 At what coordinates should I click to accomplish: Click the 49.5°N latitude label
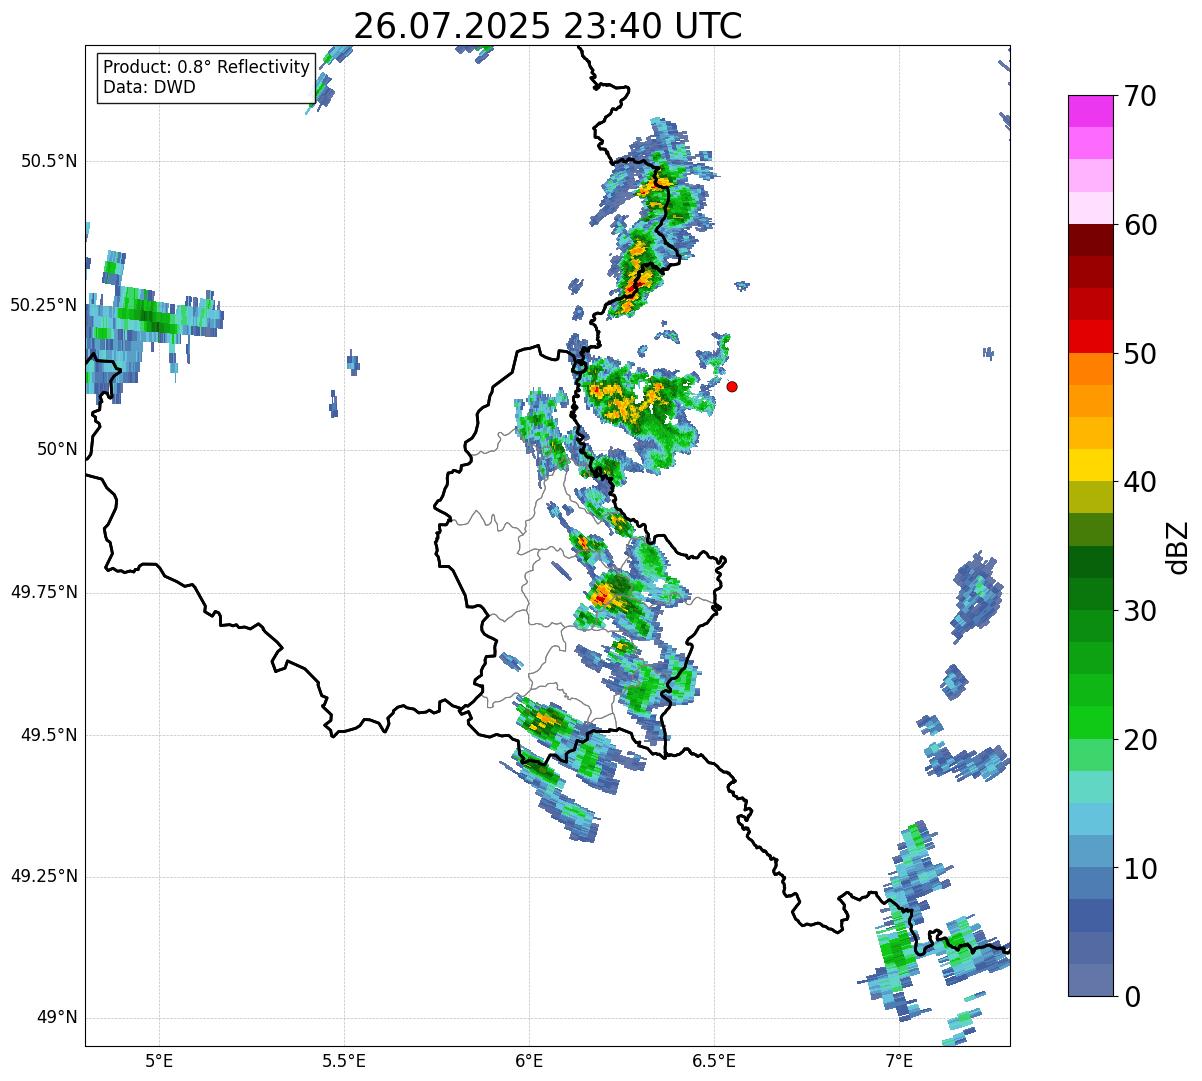coord(49,735)
